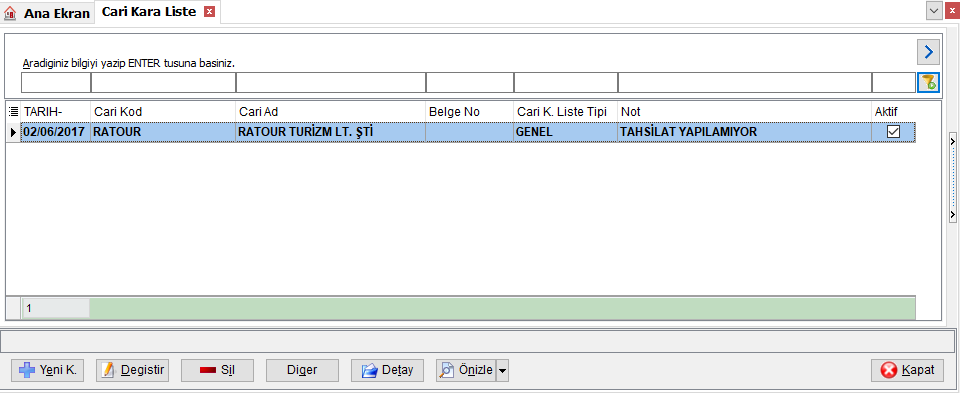Click the funnel filter icon
The image size is (960, 393).
928,83
